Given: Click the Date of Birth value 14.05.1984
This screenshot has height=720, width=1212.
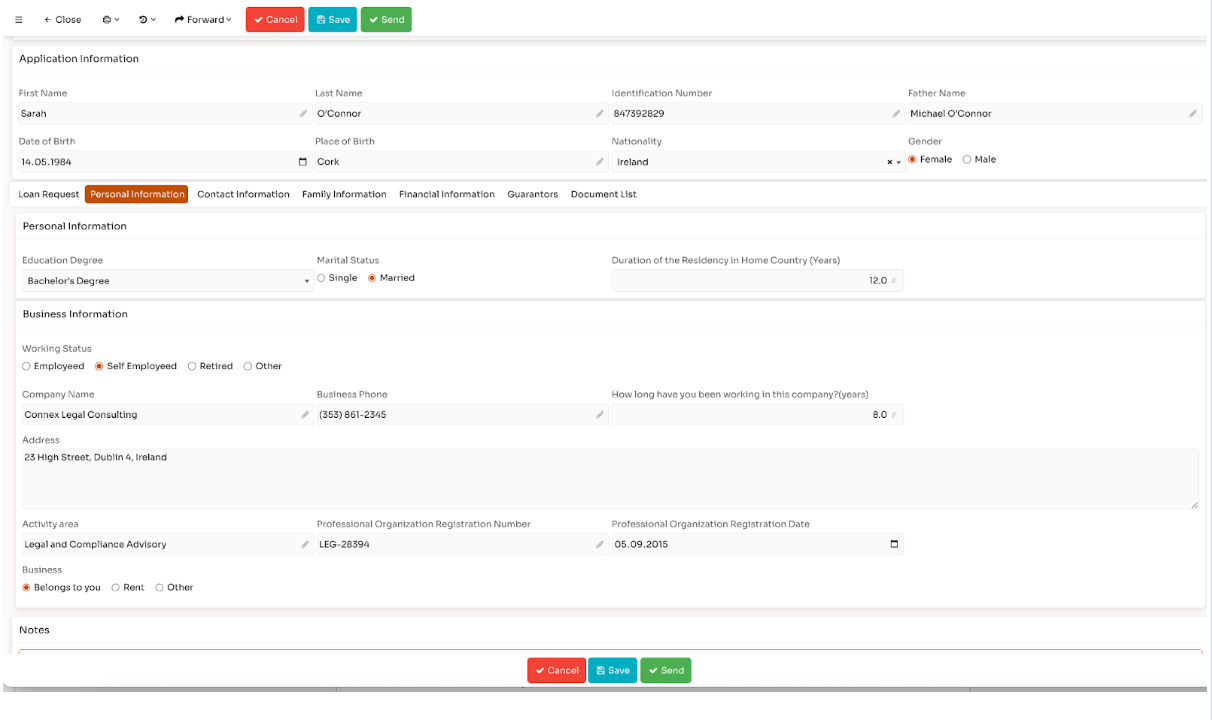Looking at the screenshot, I should [x=46, y=162].
